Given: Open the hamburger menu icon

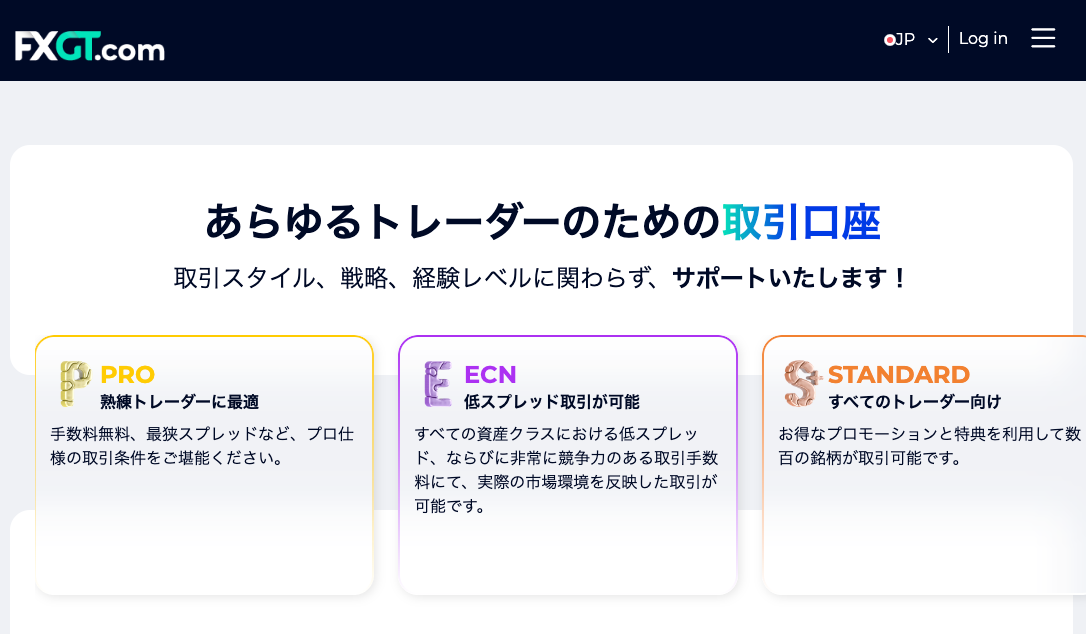Looking at the screenshot, I should click(x=1042, y=38).
